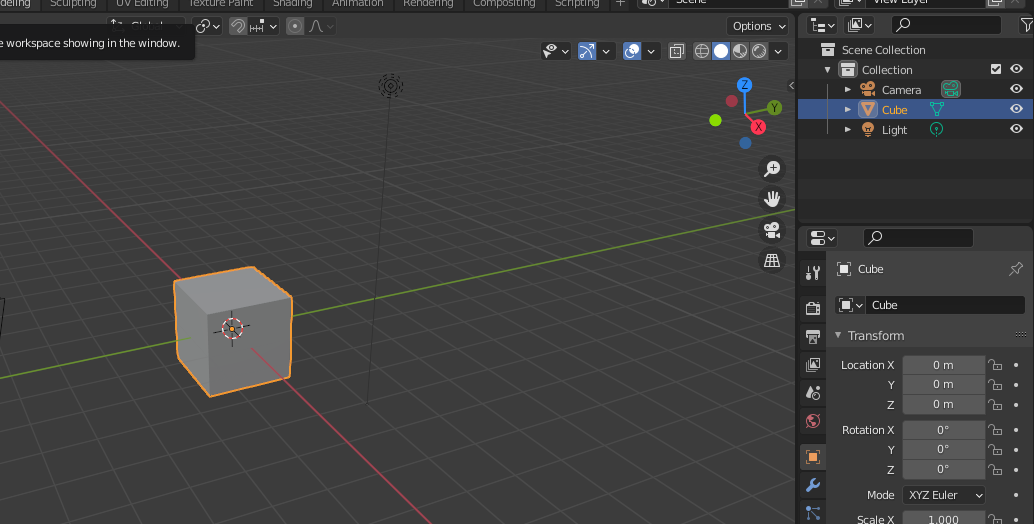Click the Rotation Y value field
Screen dimensions: 1034x524
pyautogui.click(x=943, y=450)
